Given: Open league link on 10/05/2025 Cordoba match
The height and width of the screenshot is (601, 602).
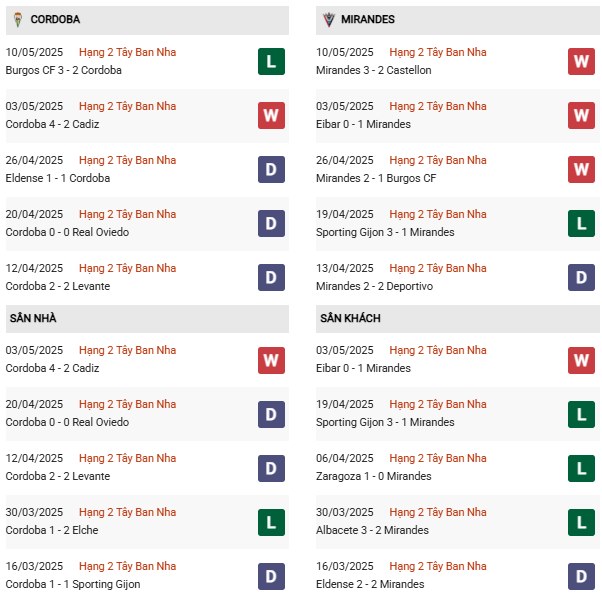Looking at the screenshot, I should point(127,52).
